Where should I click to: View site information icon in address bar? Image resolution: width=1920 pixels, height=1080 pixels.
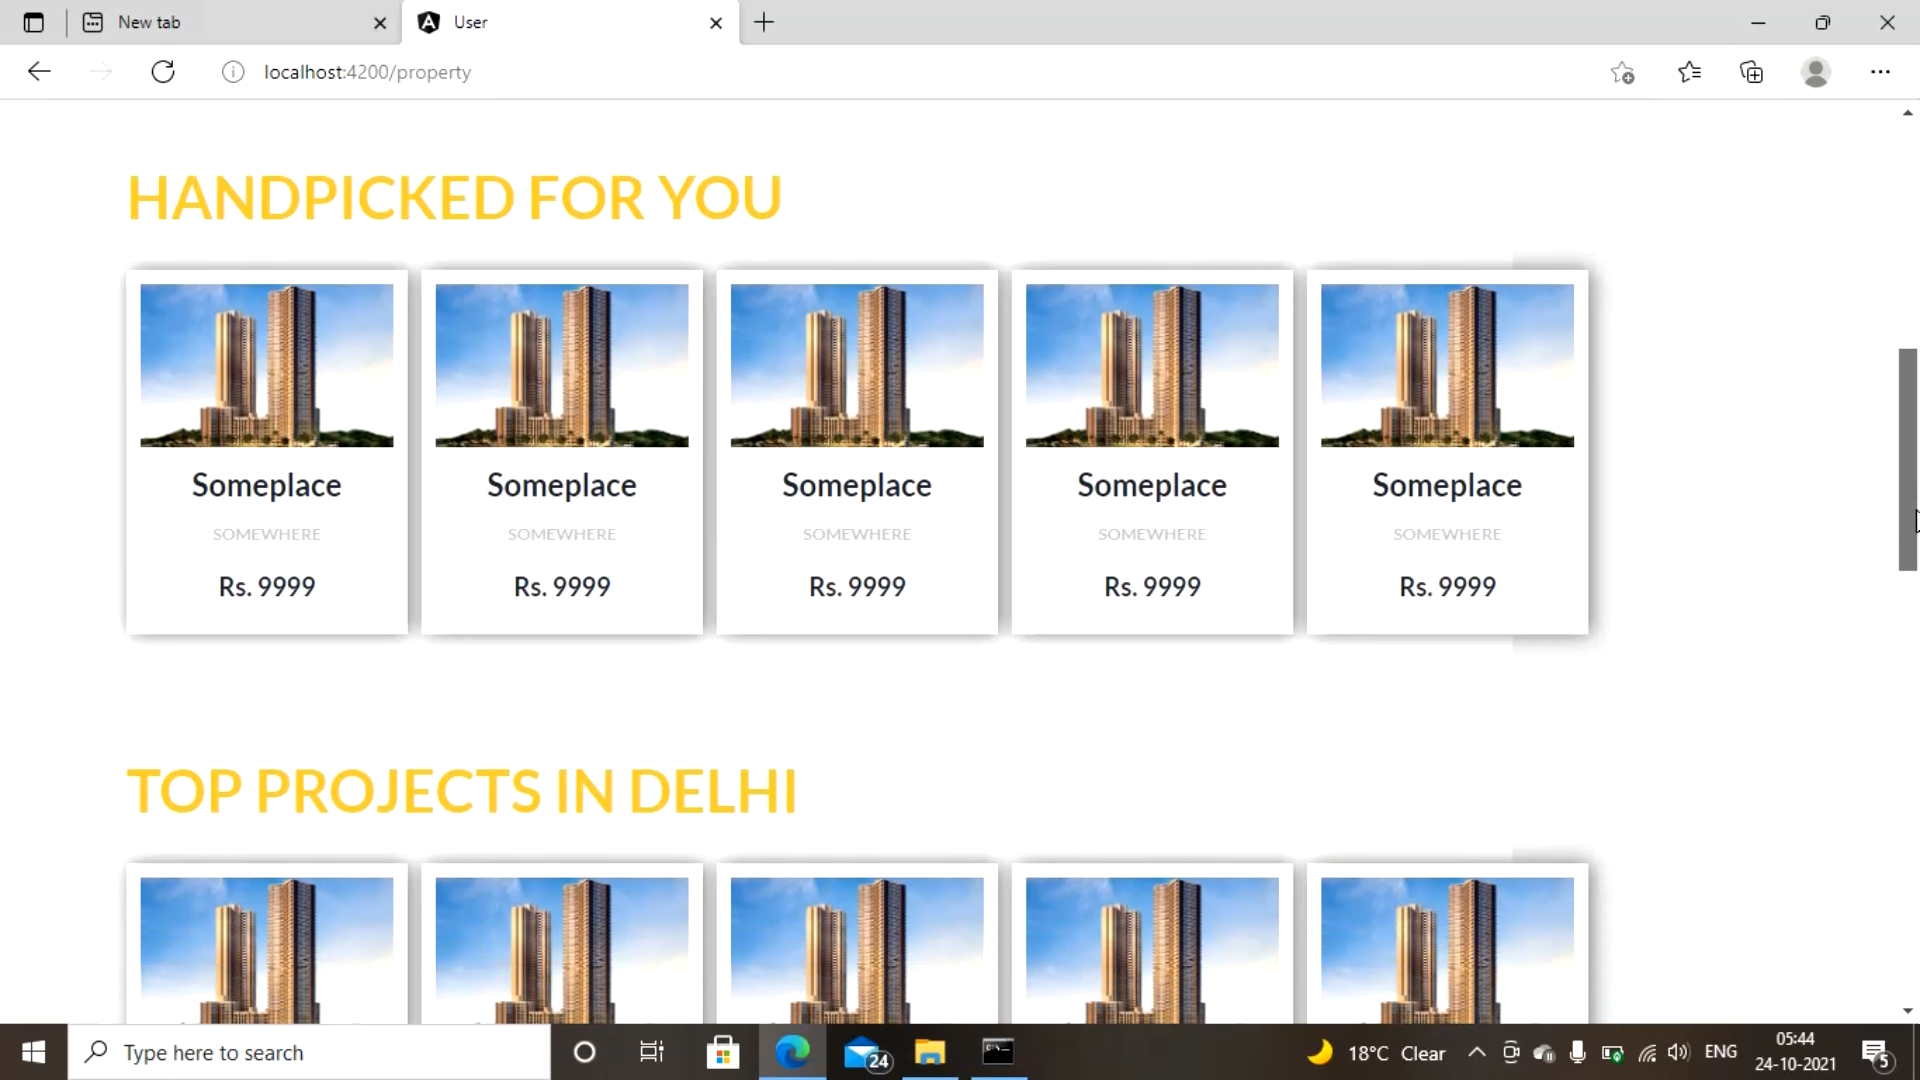[x=233, y=72]
